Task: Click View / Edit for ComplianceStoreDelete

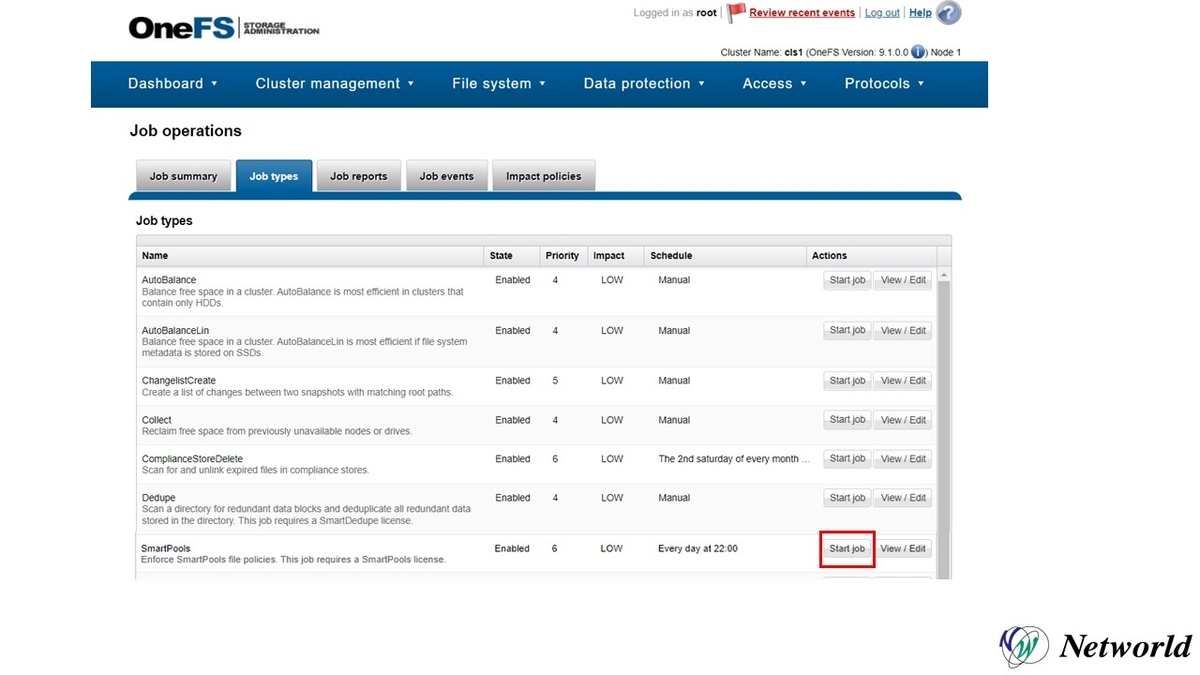Action: (x=903, y=459)
